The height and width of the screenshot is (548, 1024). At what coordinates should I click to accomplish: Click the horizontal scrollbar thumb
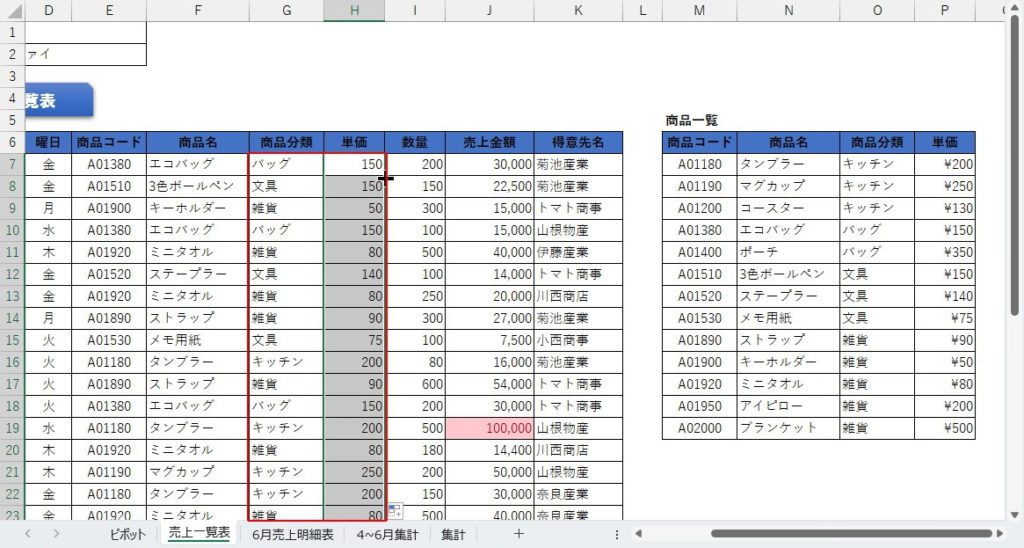850,534
